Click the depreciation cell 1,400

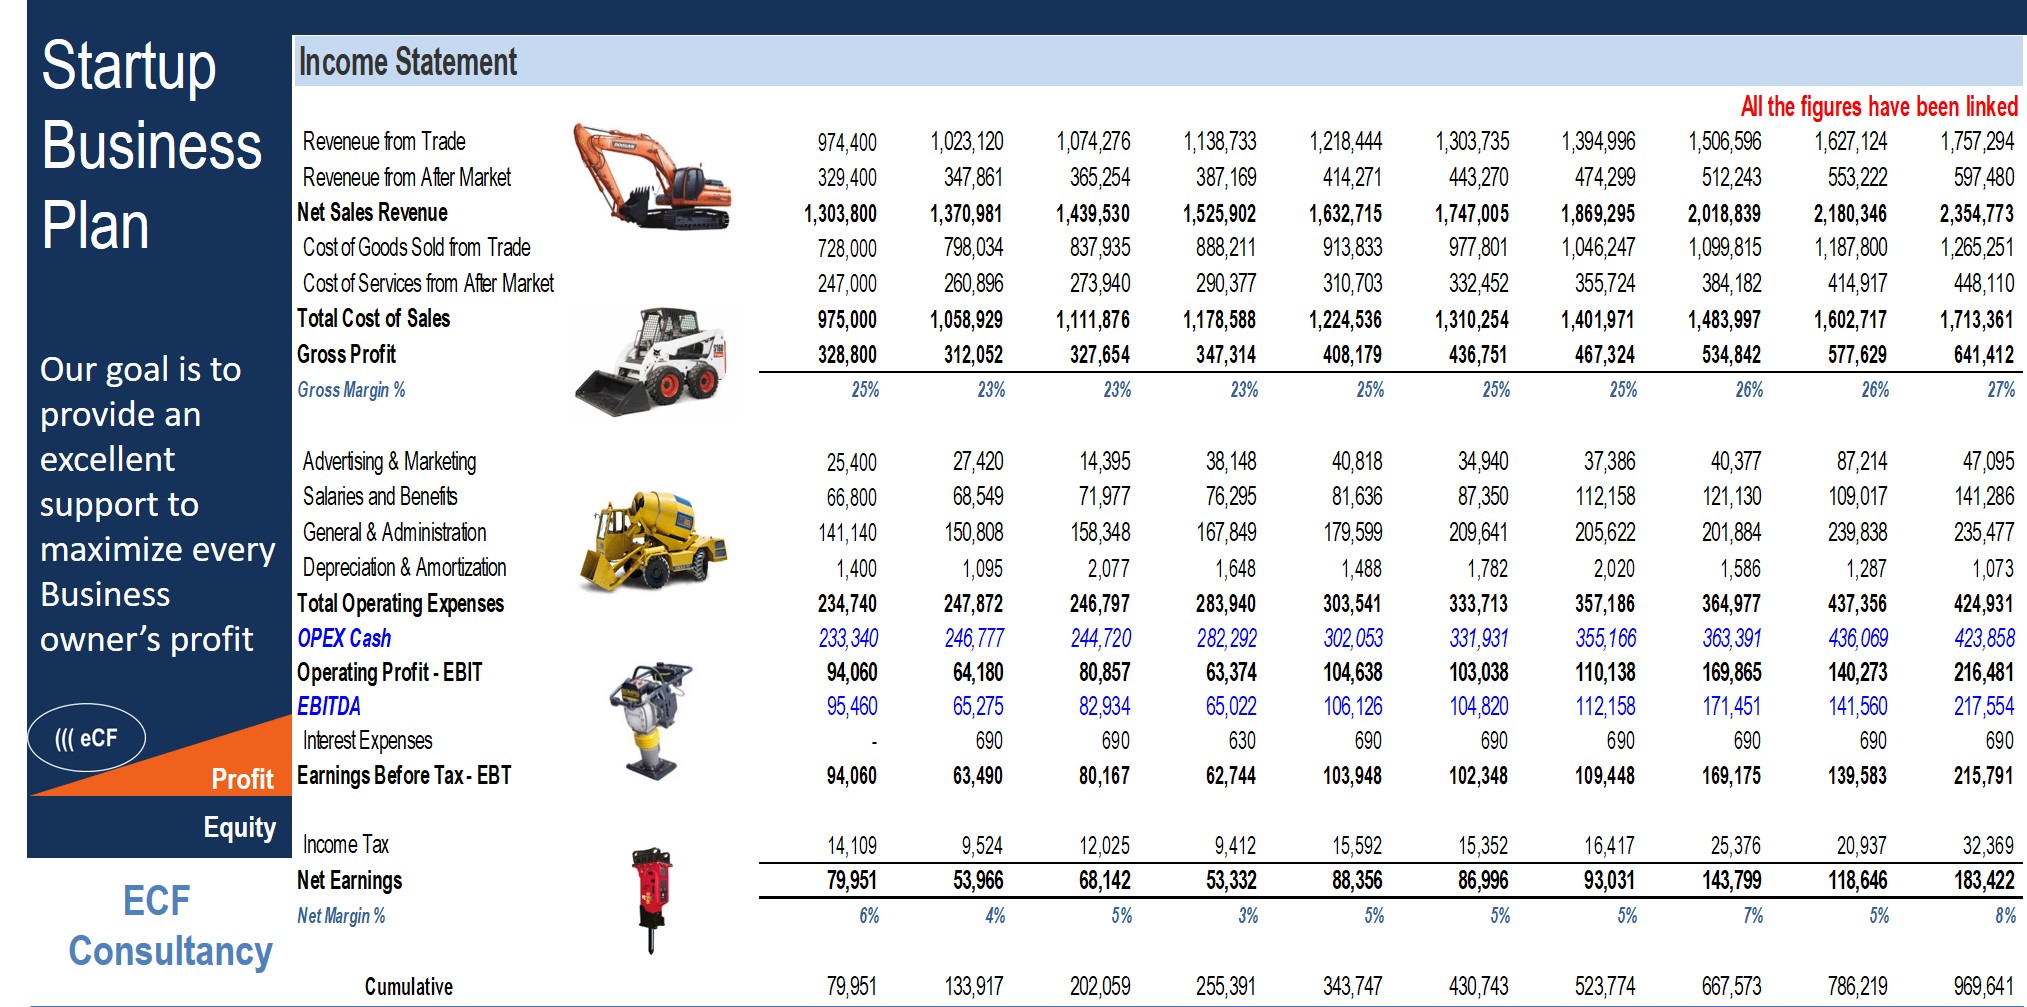[857, 569]
